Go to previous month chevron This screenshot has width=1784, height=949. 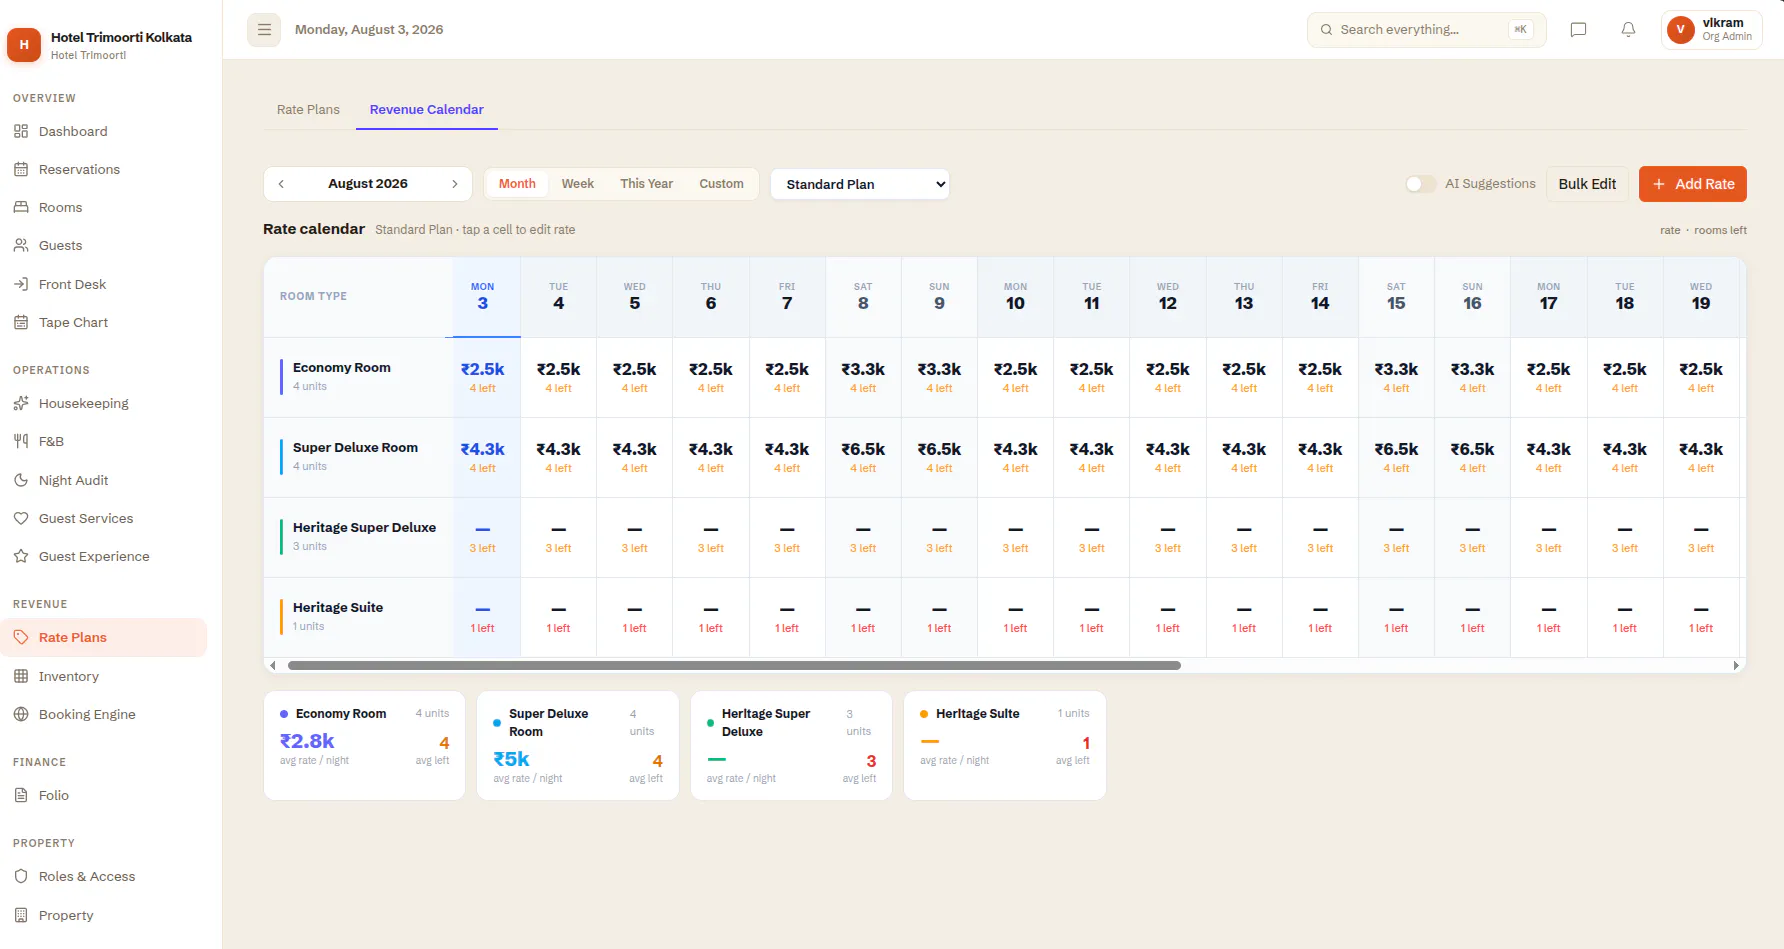282,184
